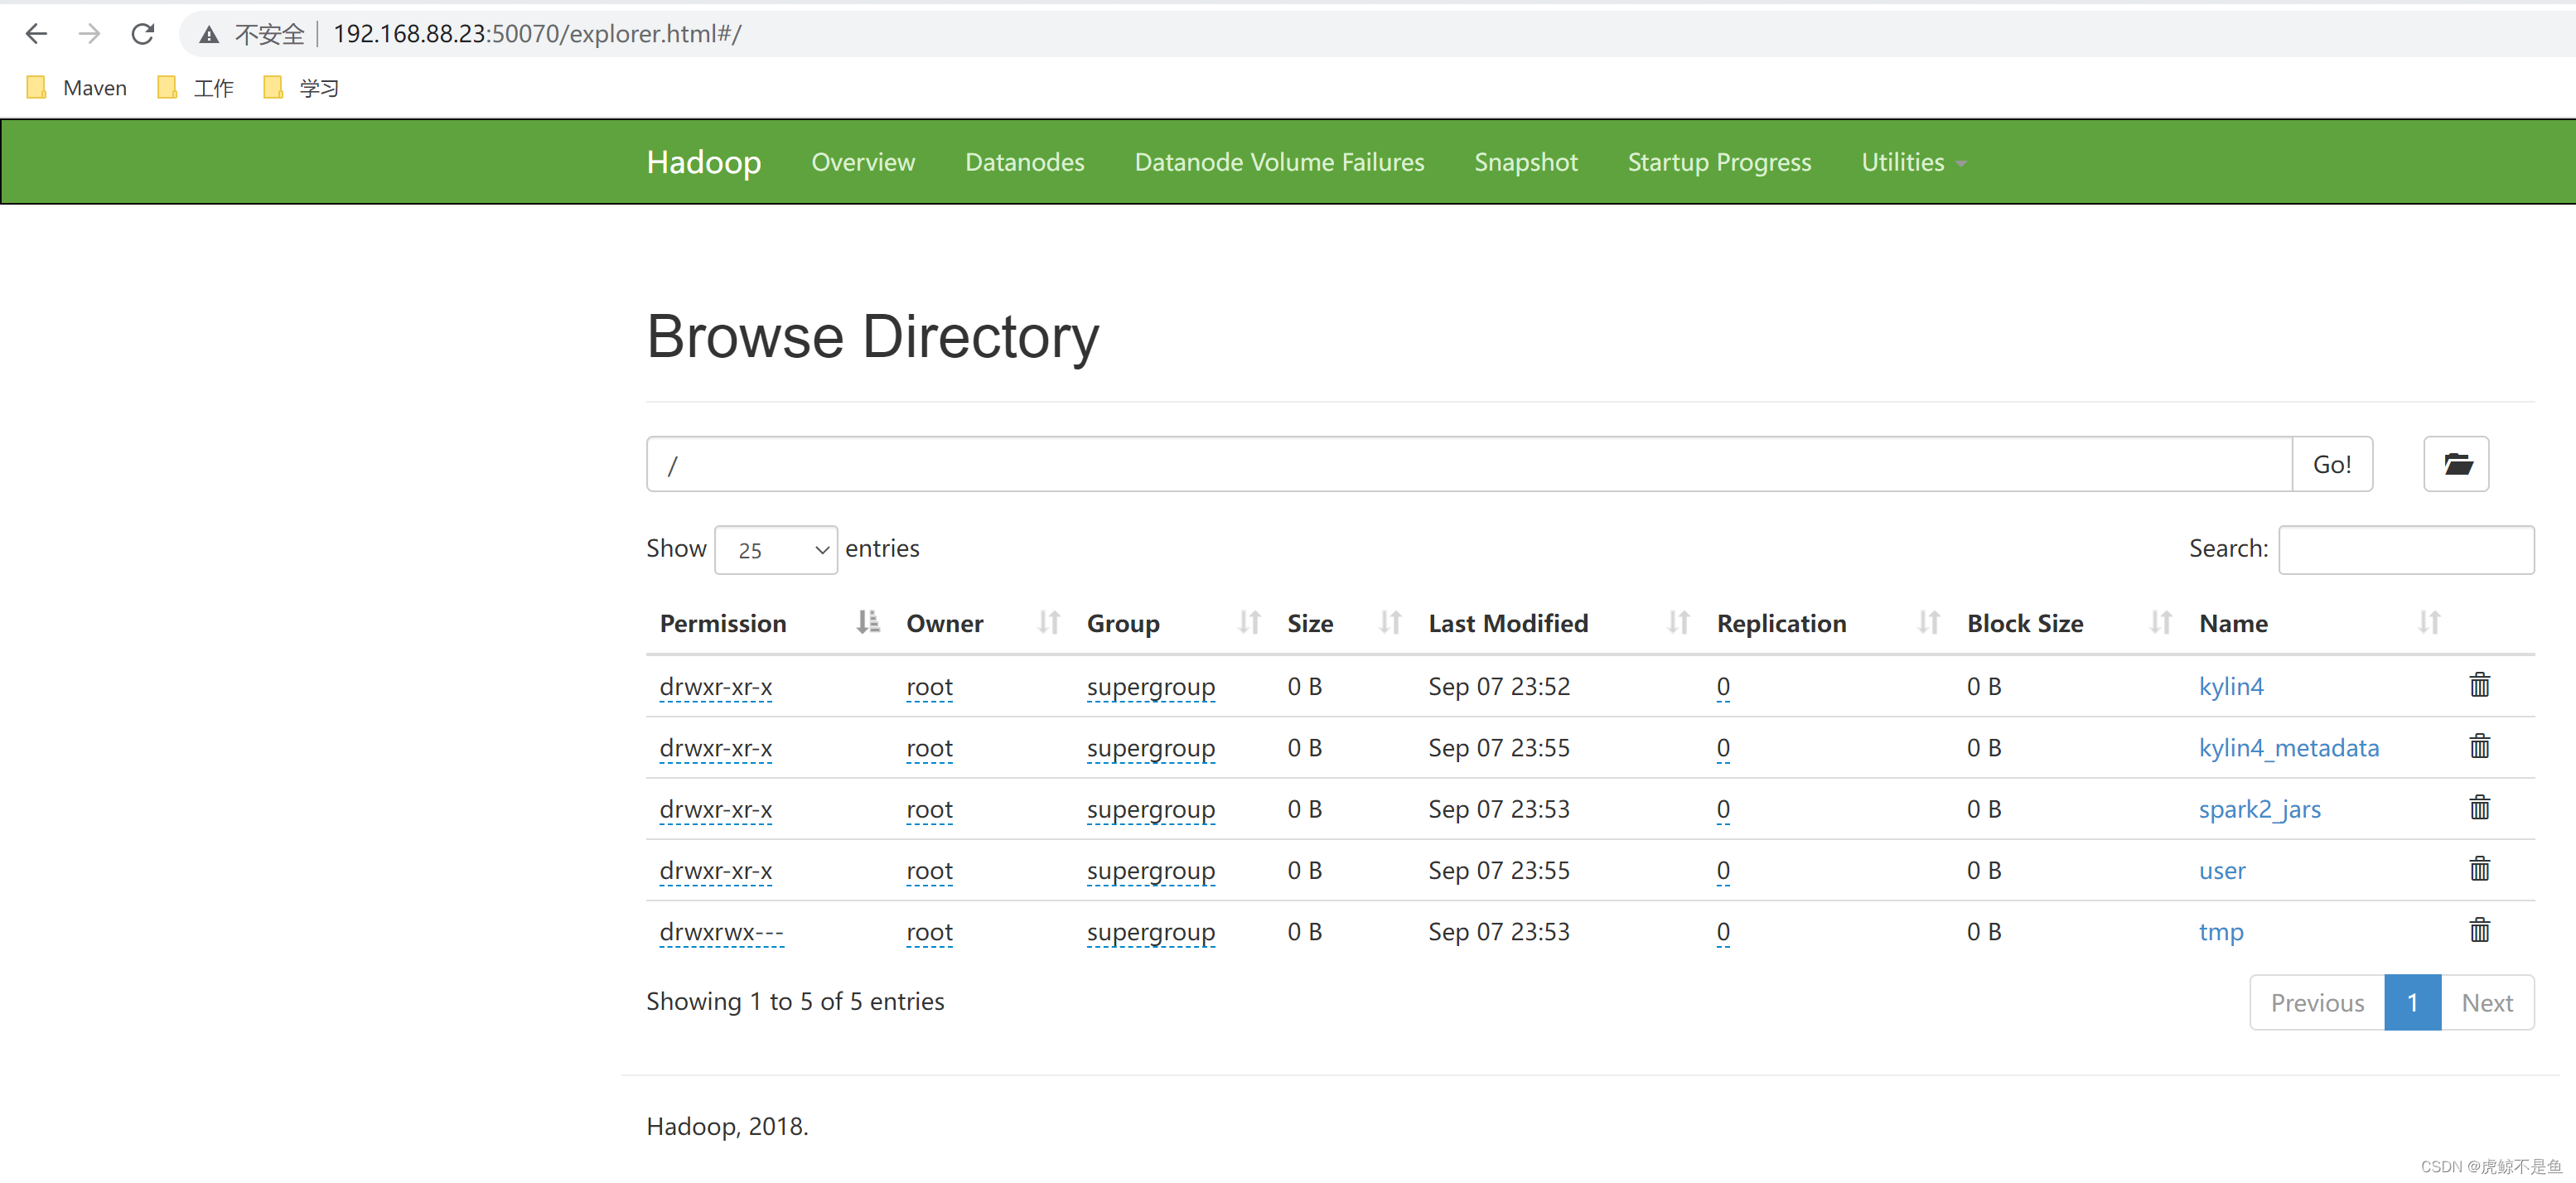Open the Maven bookmarks folder
The width and height of the screenshot is (2576, 1183).
77,88
